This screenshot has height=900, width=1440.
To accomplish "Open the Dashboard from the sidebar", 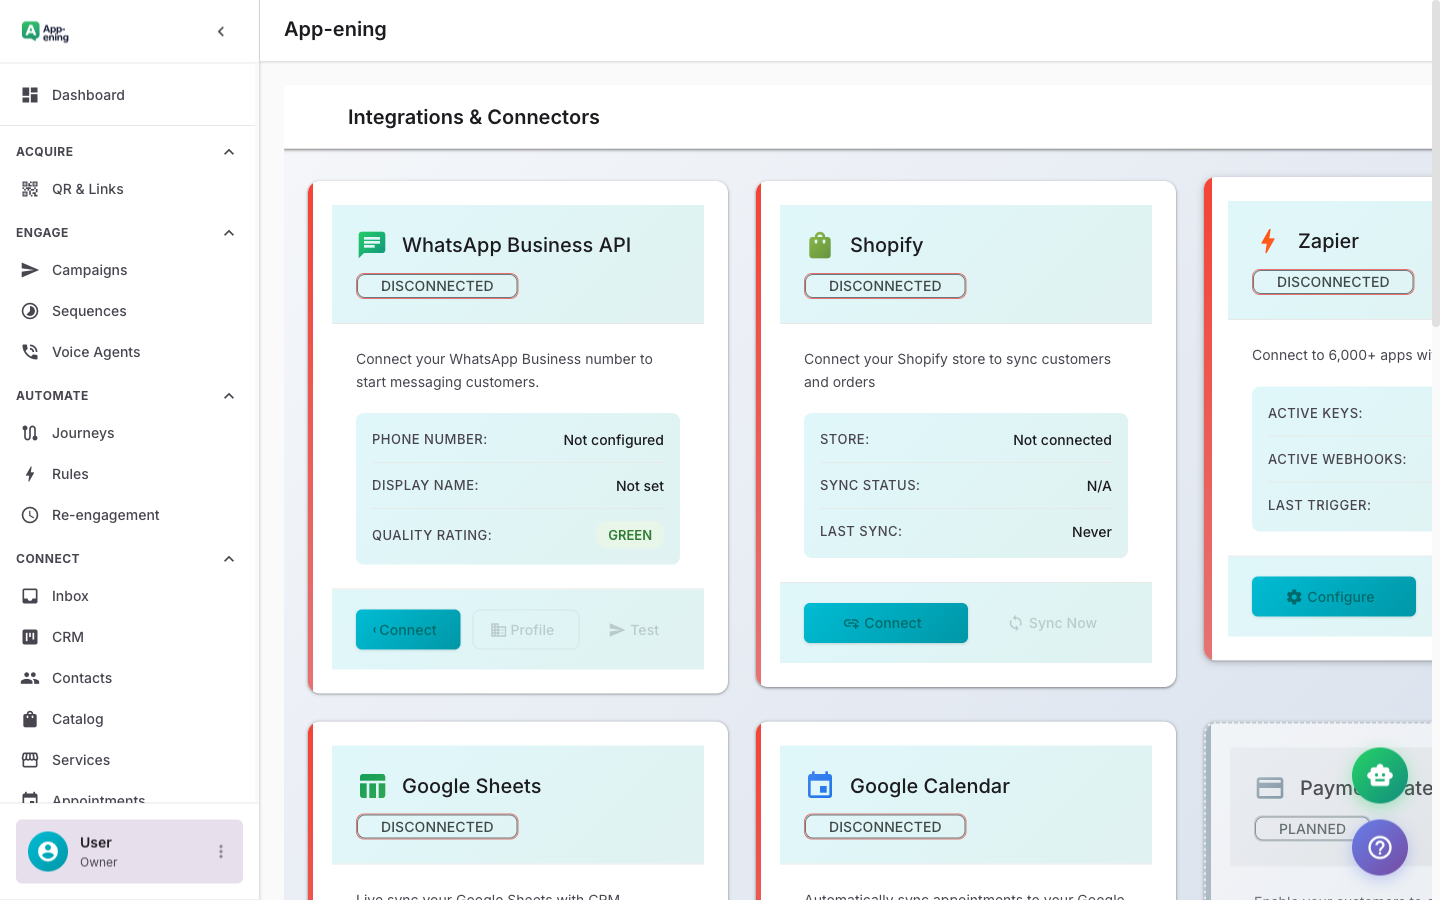I will coord(88,94).
